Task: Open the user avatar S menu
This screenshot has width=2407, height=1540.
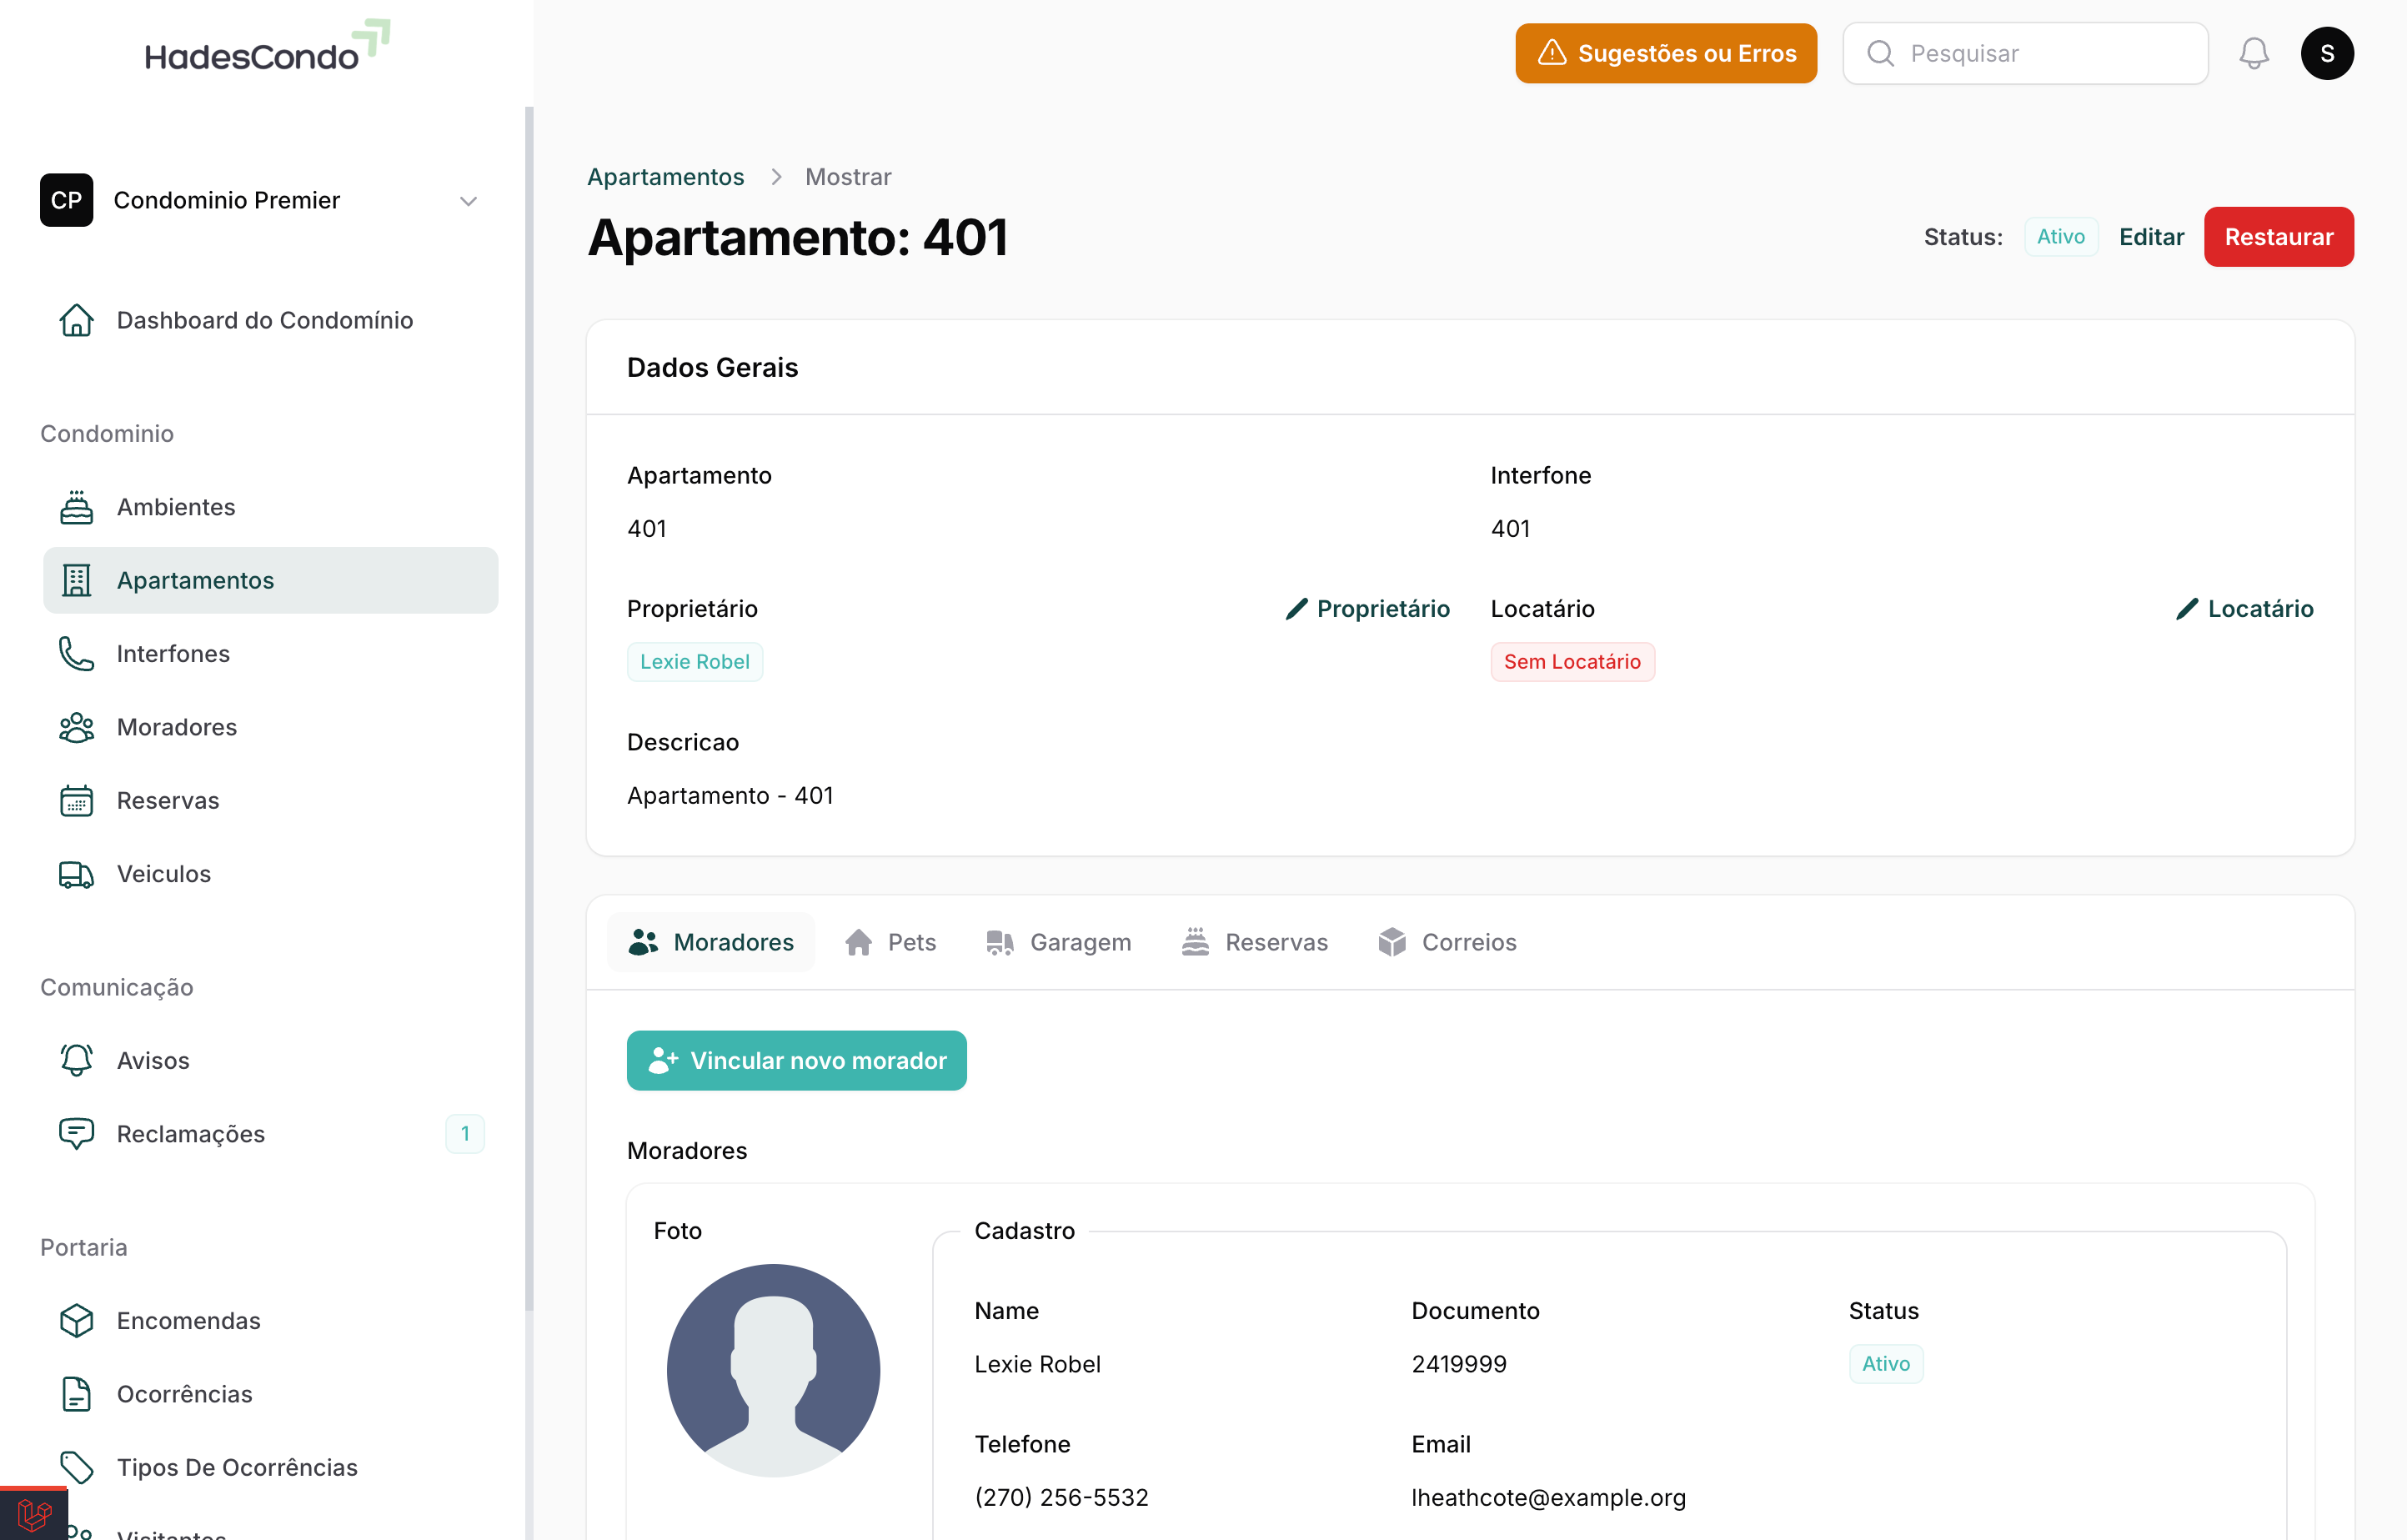Action: 2327,53
